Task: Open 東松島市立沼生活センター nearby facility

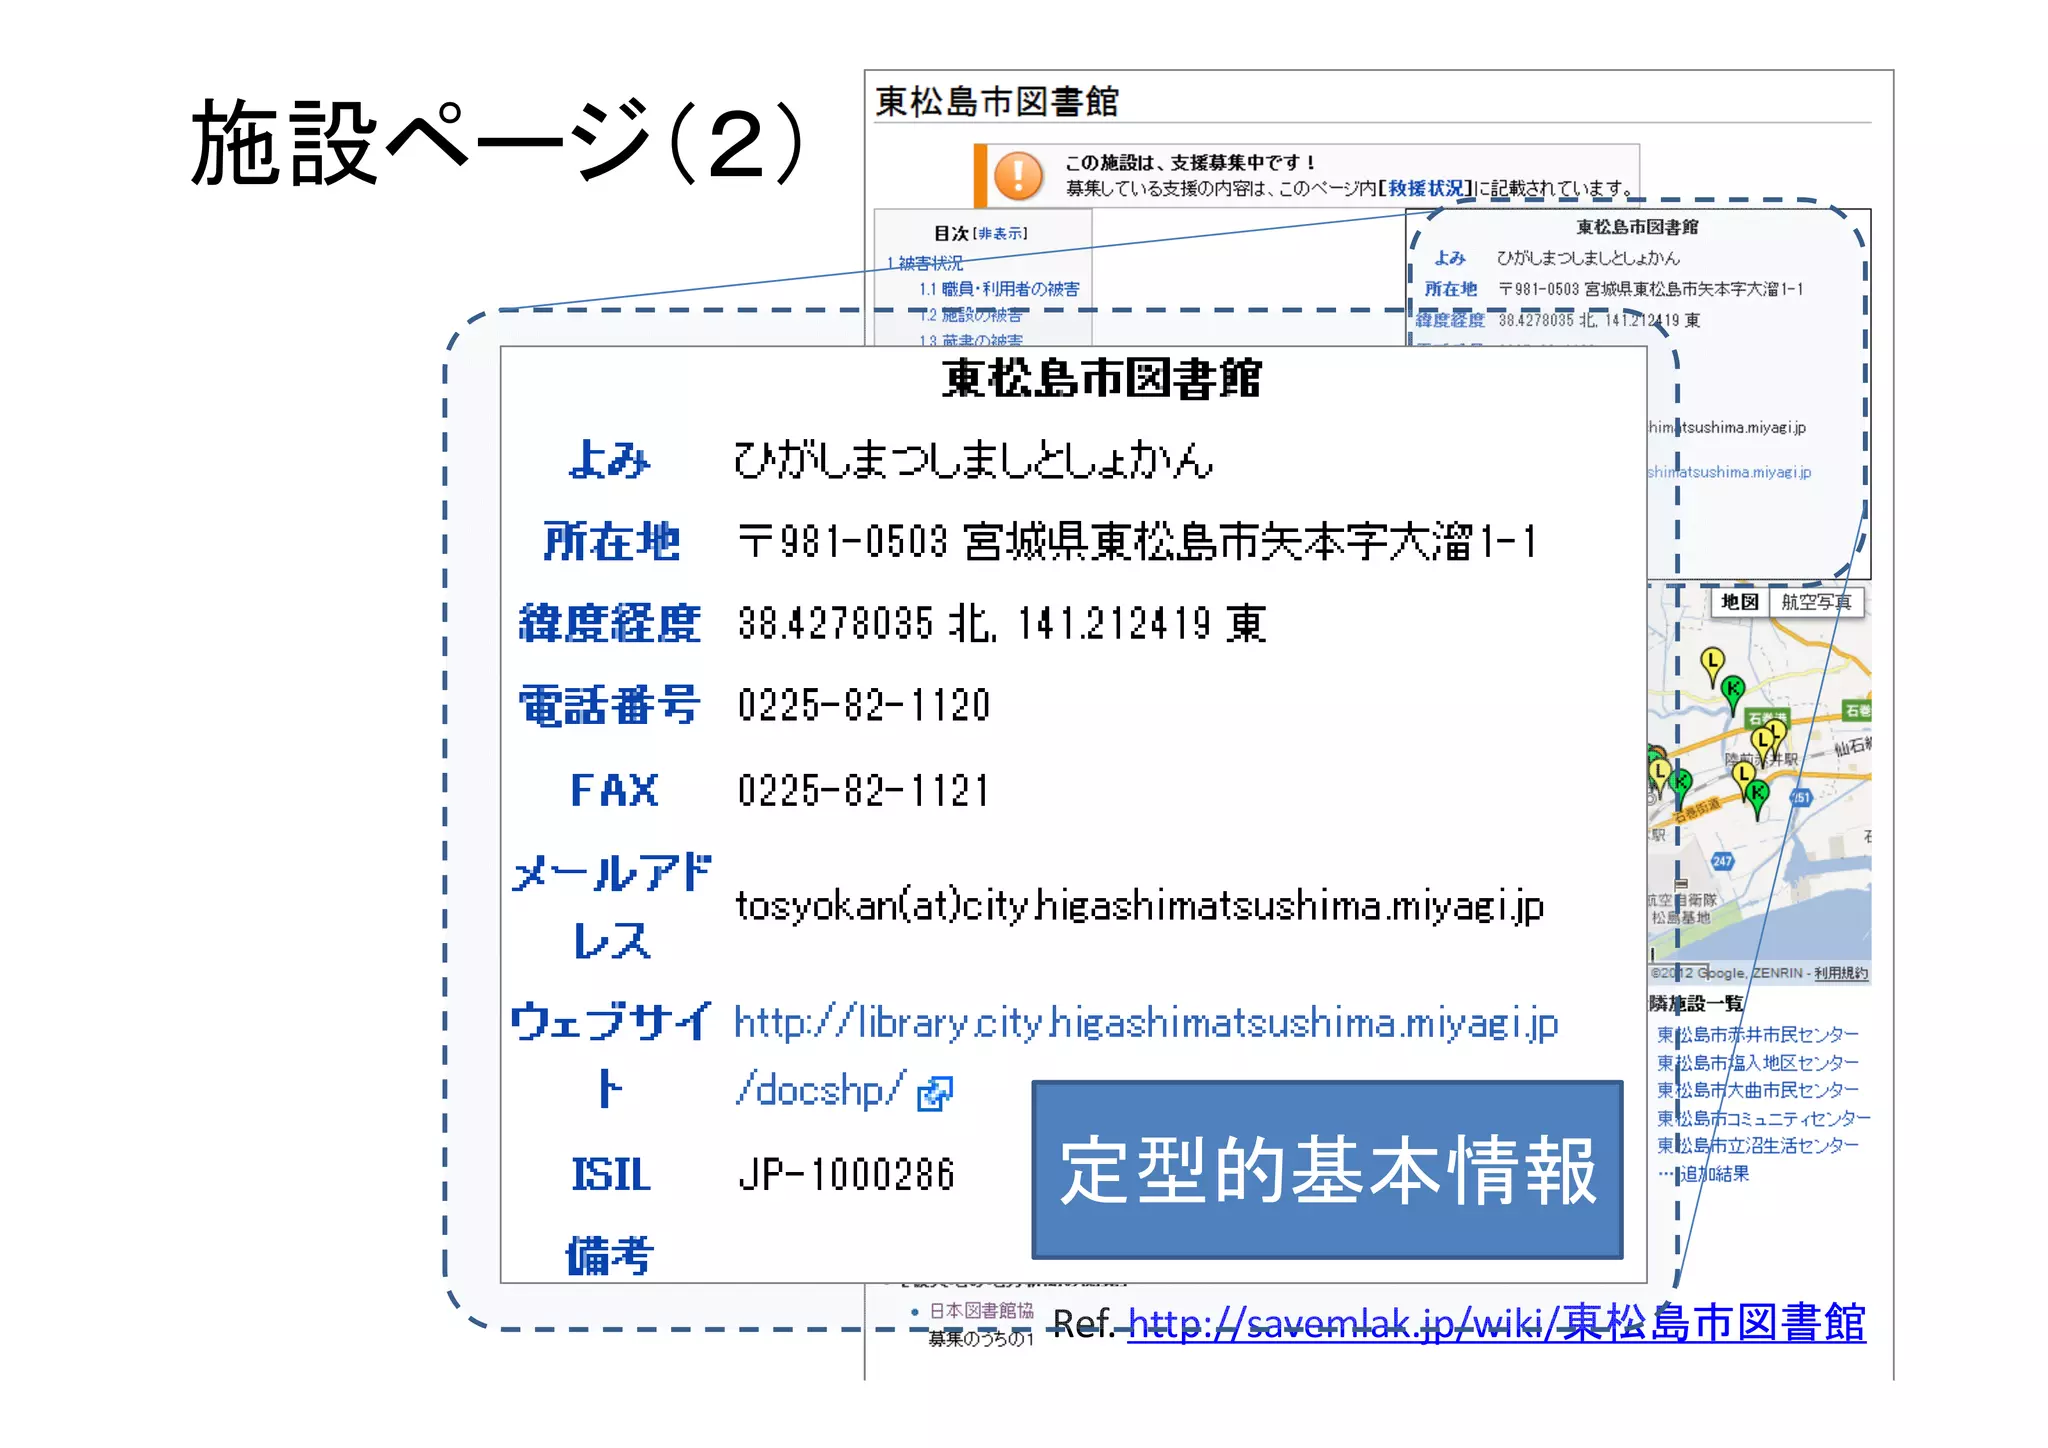Action: [1757, 1145]
